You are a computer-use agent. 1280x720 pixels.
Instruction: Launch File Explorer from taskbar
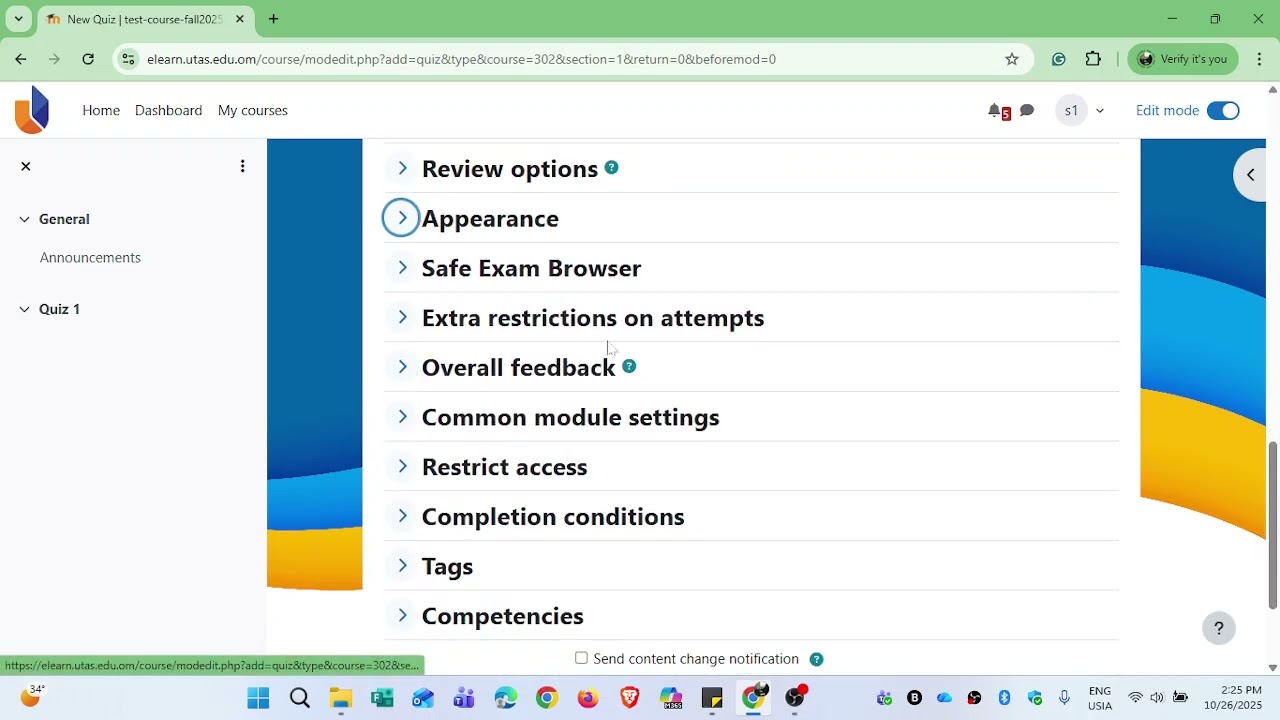(x=341, y=698)
